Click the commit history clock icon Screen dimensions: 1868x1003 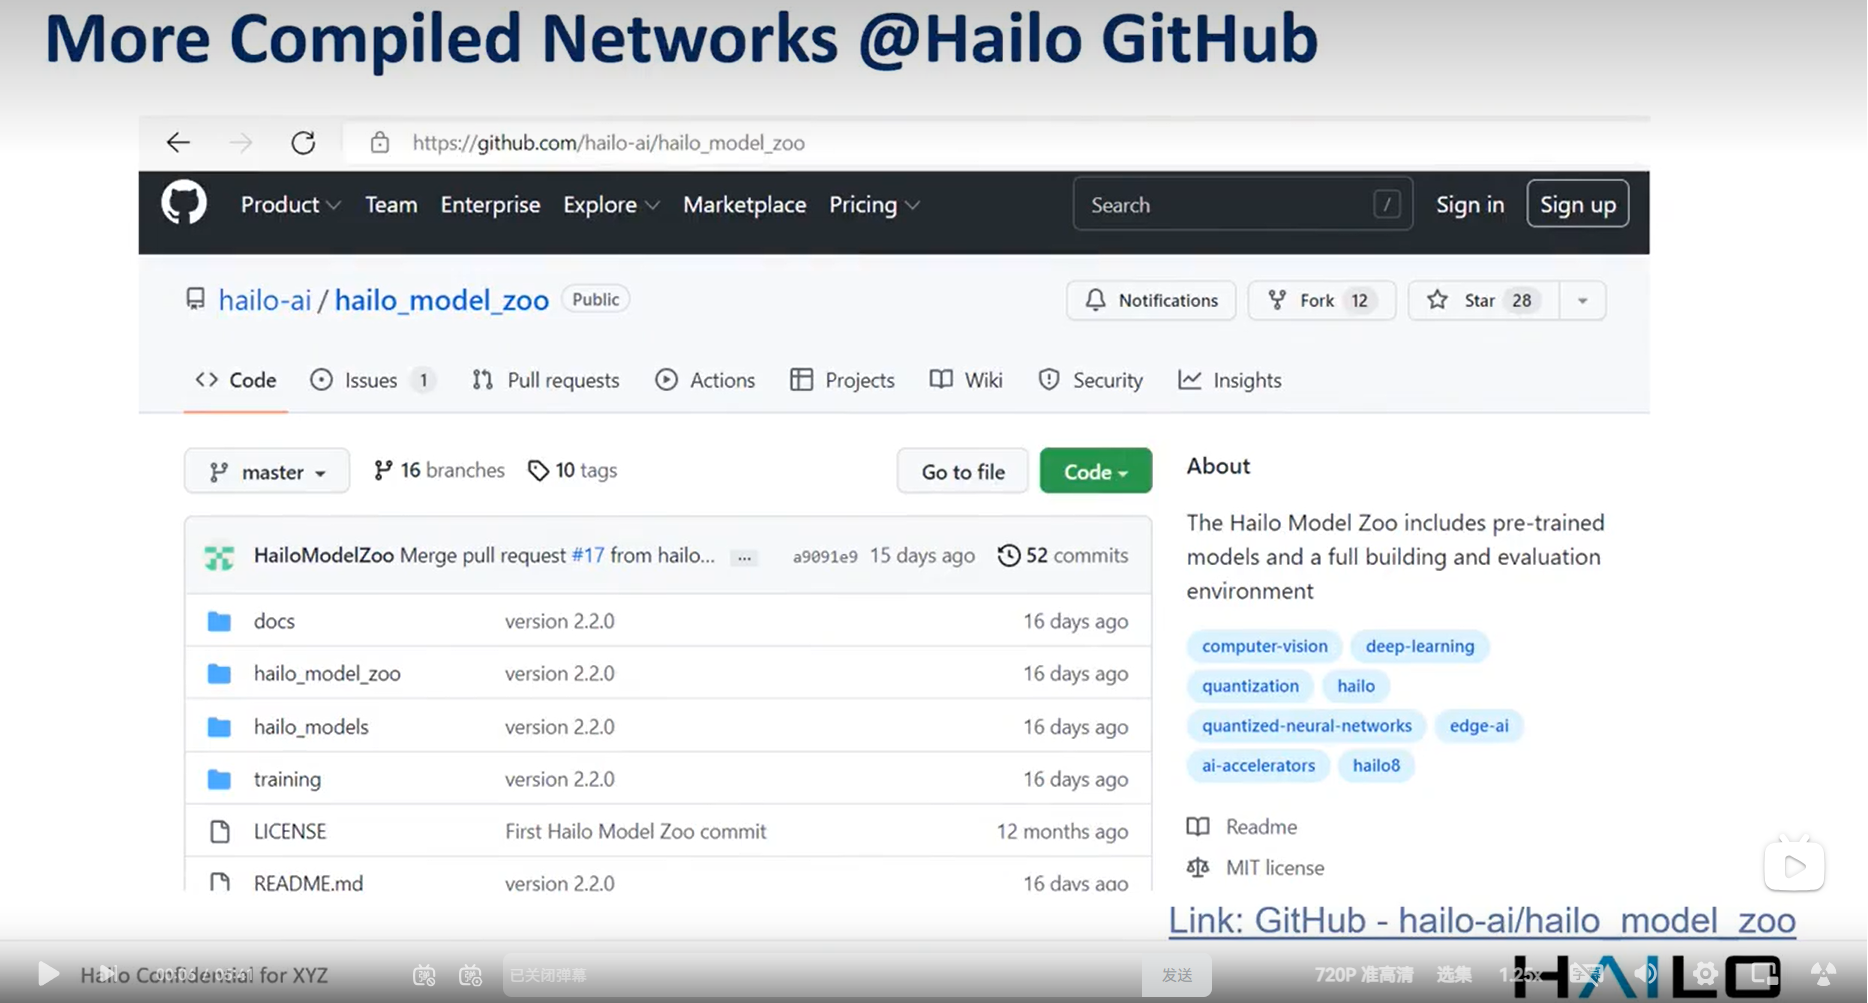[1009, 555]
